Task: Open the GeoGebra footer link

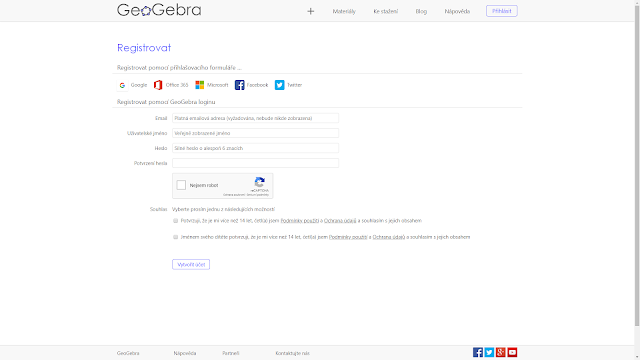Action: point(128,353)
